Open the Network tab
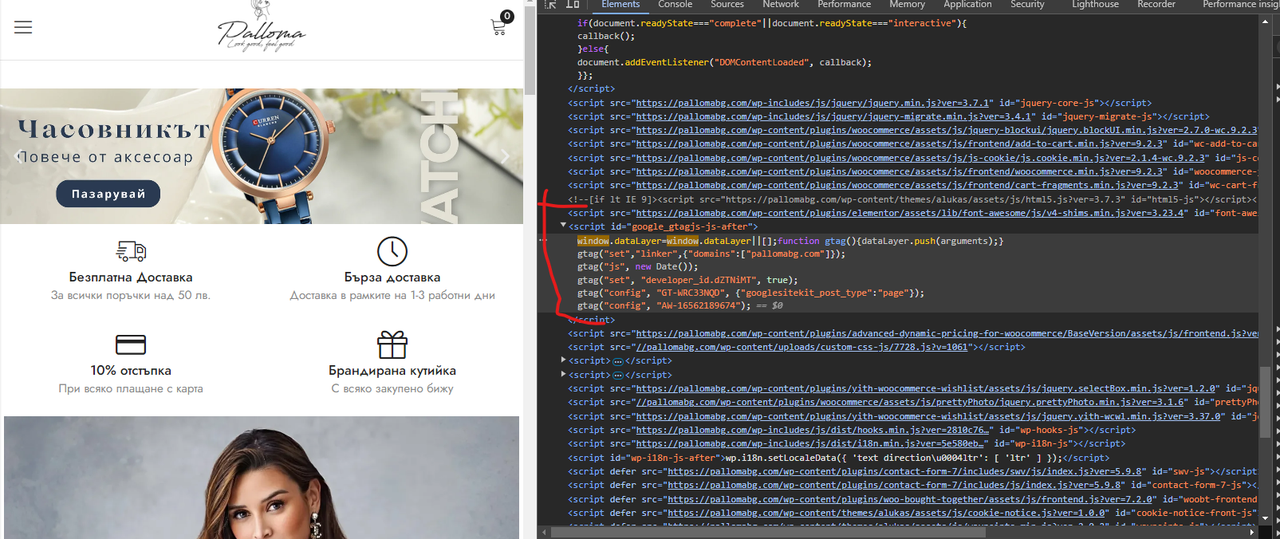Image resolution: width=1280 pixels, height=539 pixels. (781, 5)
